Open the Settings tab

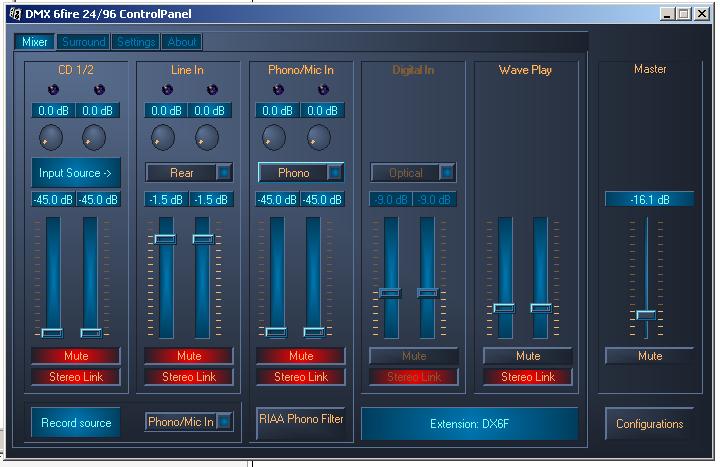pos(136,42)
